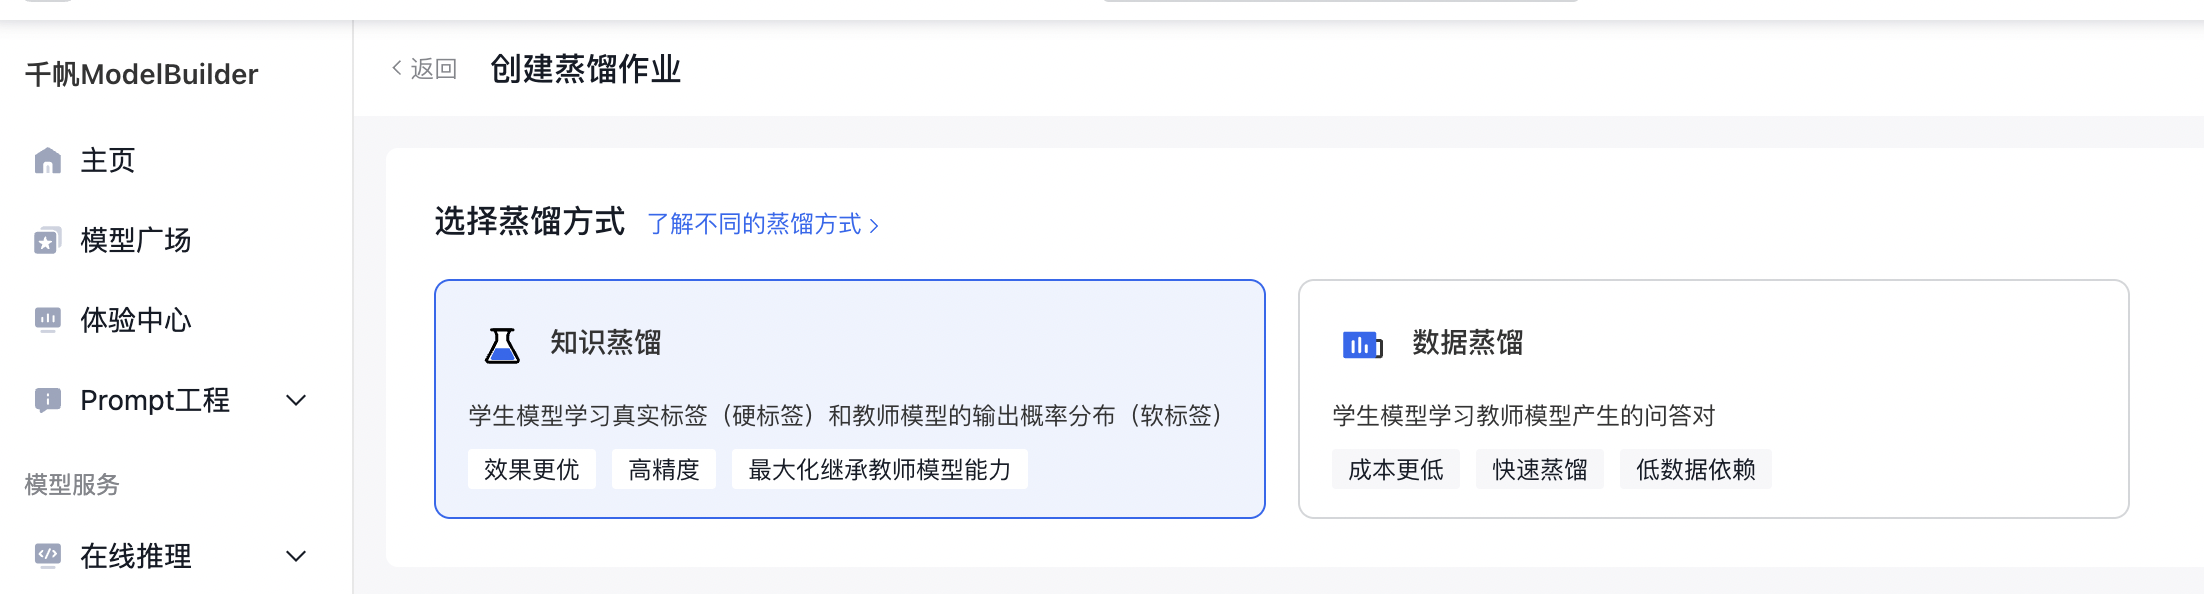Click the 最大化继承教师模型能力 tag
The height and width of the screenshot is (594, 2204).
[x=880, y=469]
